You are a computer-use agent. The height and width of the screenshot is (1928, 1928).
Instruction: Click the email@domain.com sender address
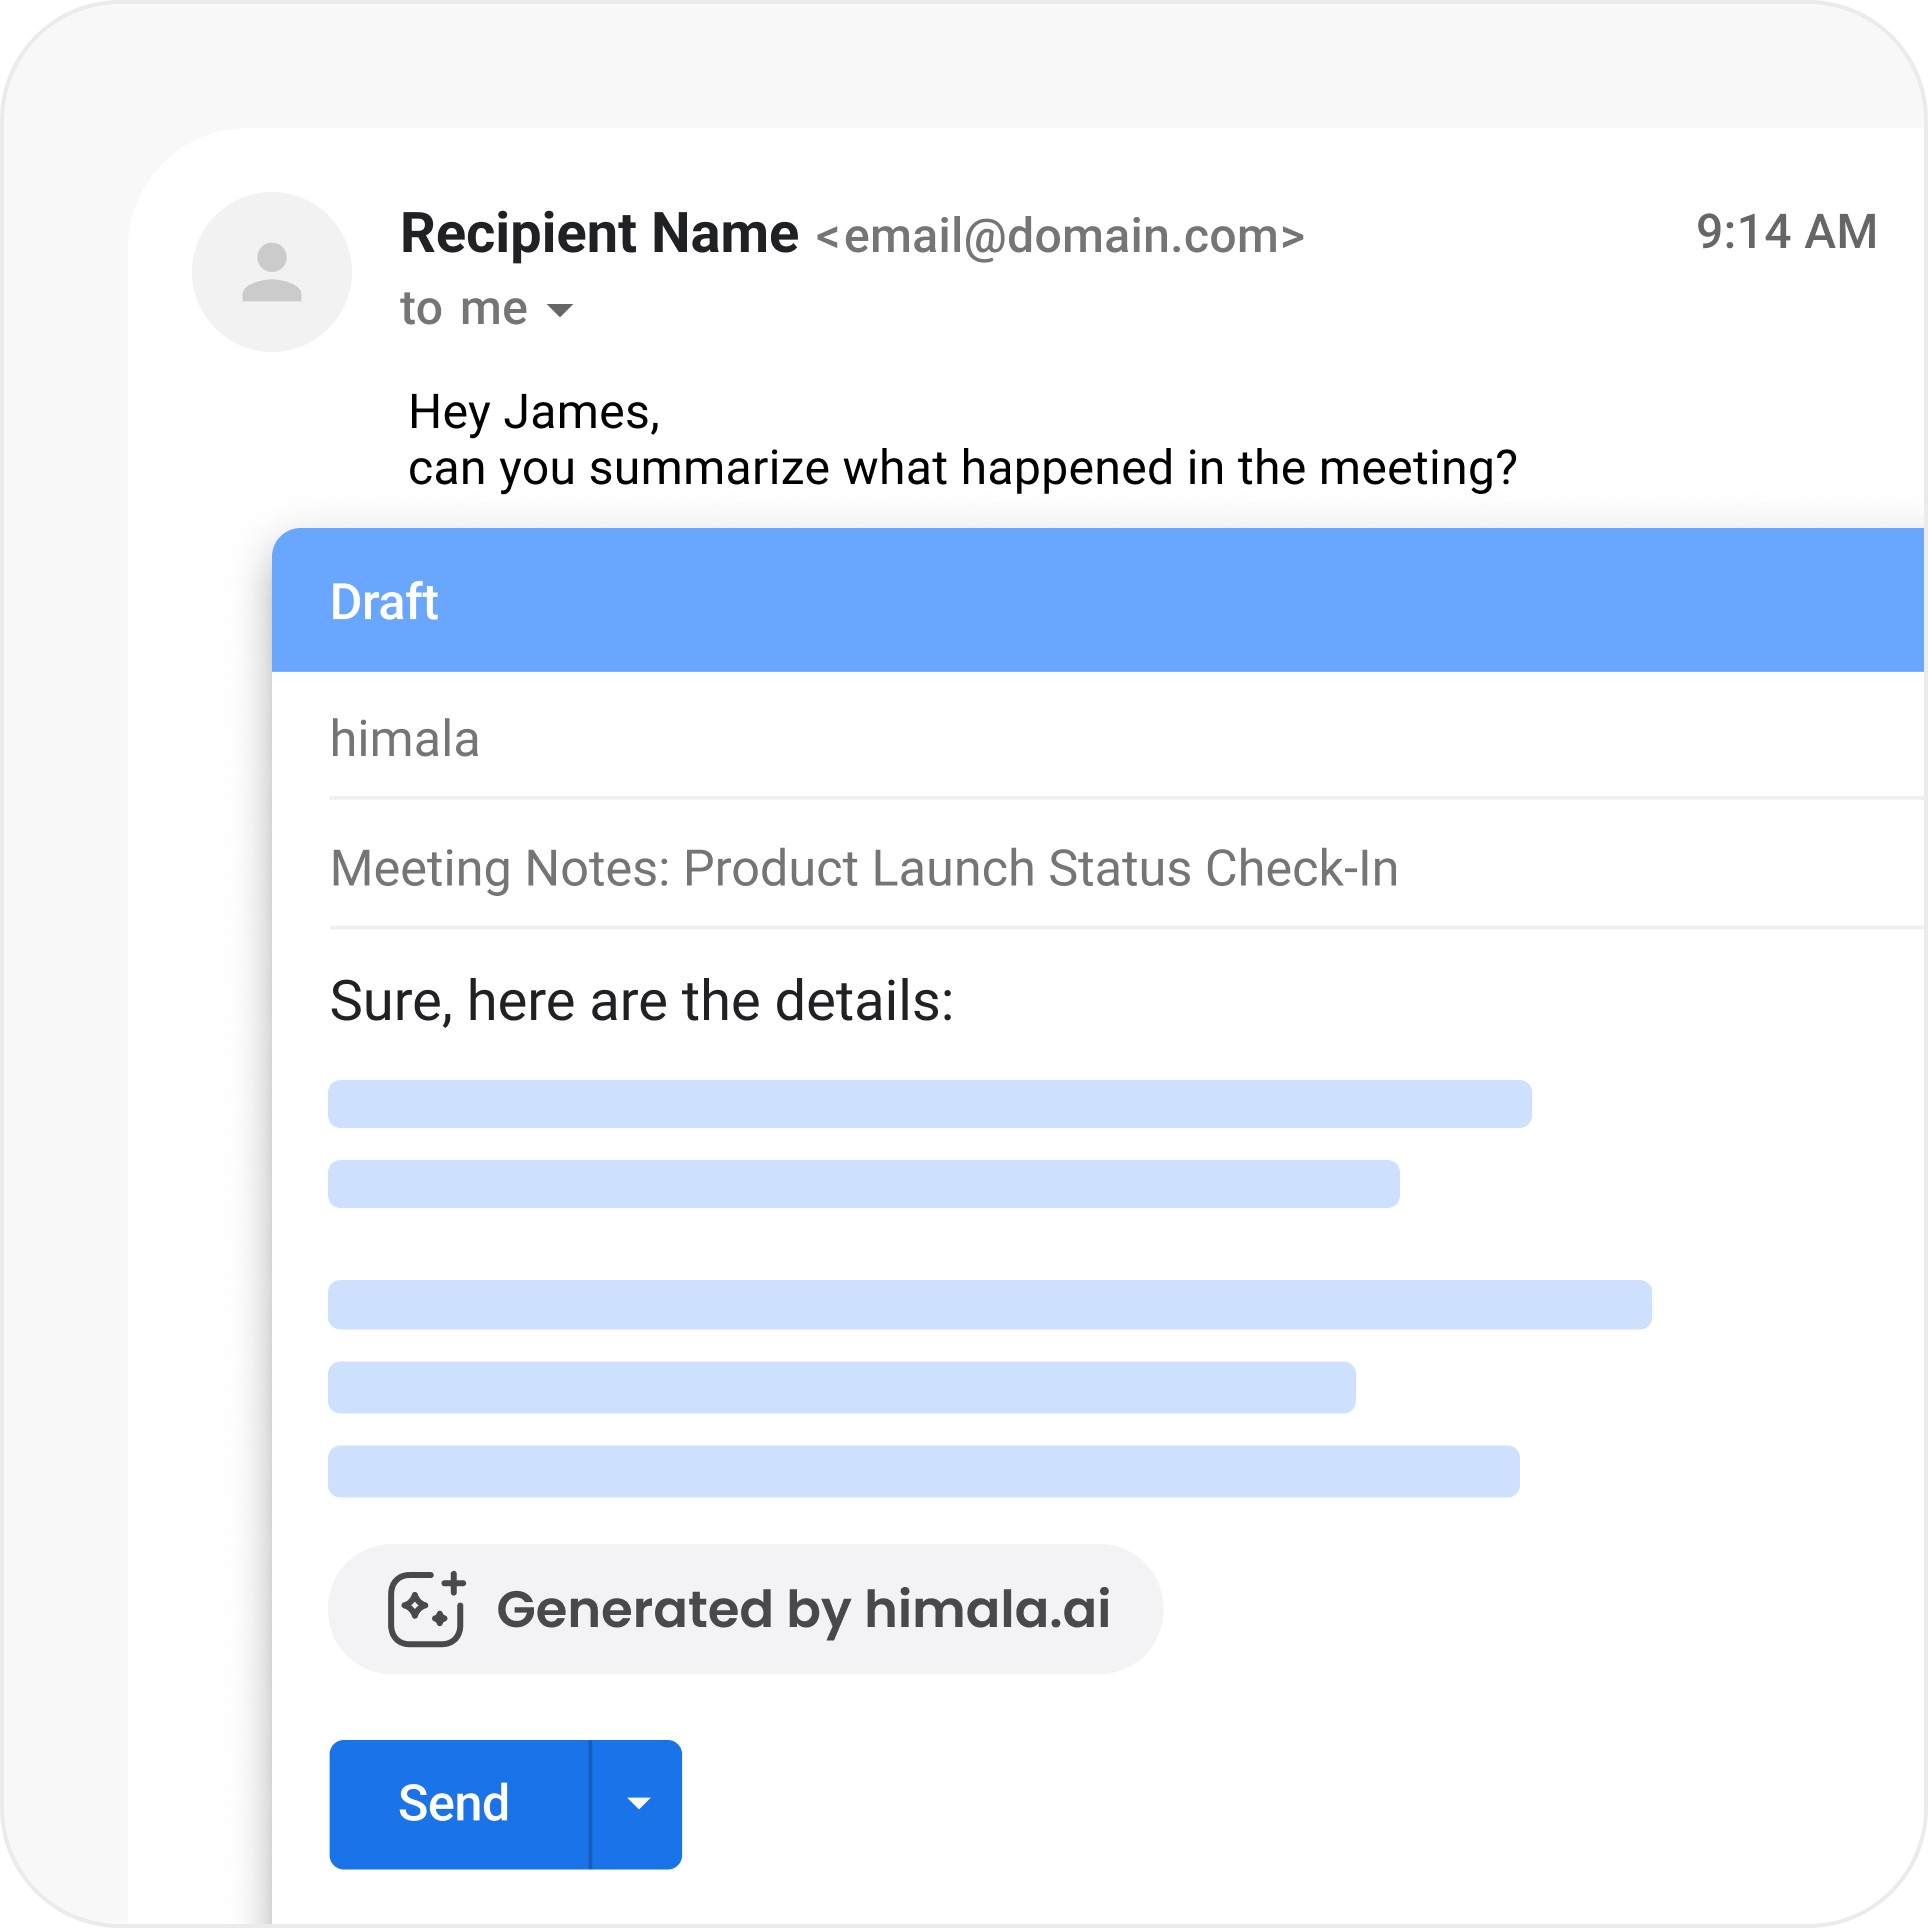click(x=1060, y=236)
